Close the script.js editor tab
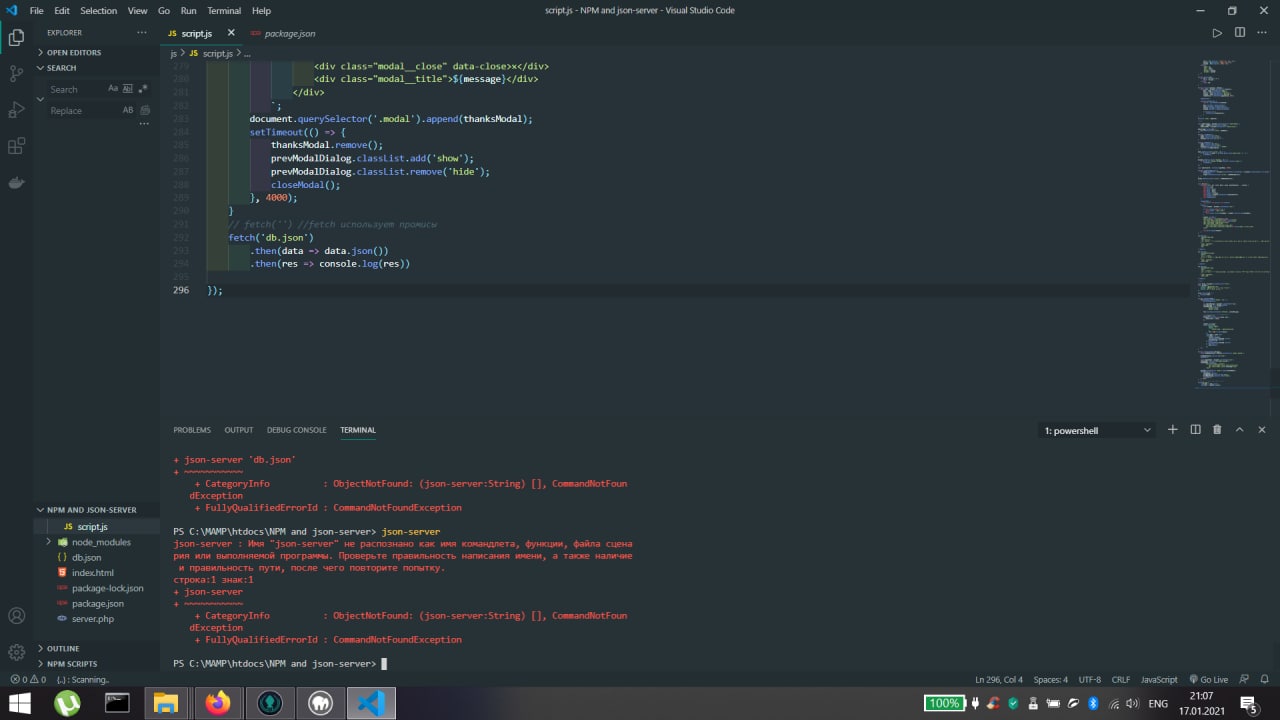The width and height of the screenshot is (1280, 720). click(231, 33)
